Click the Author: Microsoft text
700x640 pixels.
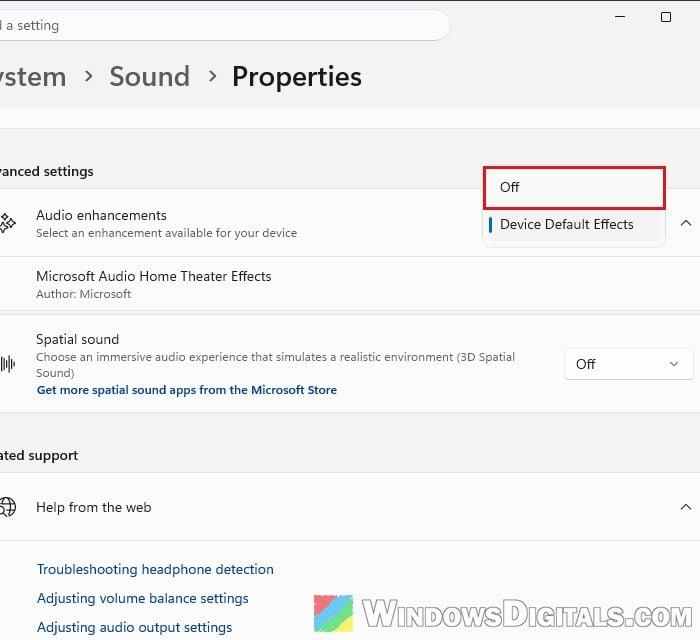point(83,294)
